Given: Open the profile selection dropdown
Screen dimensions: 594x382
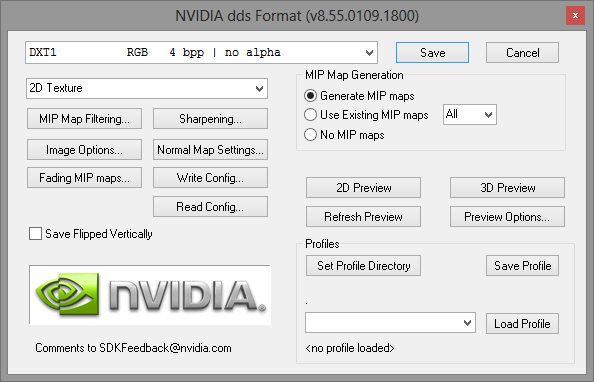Looking at the screenshot, I should (390, 323).
